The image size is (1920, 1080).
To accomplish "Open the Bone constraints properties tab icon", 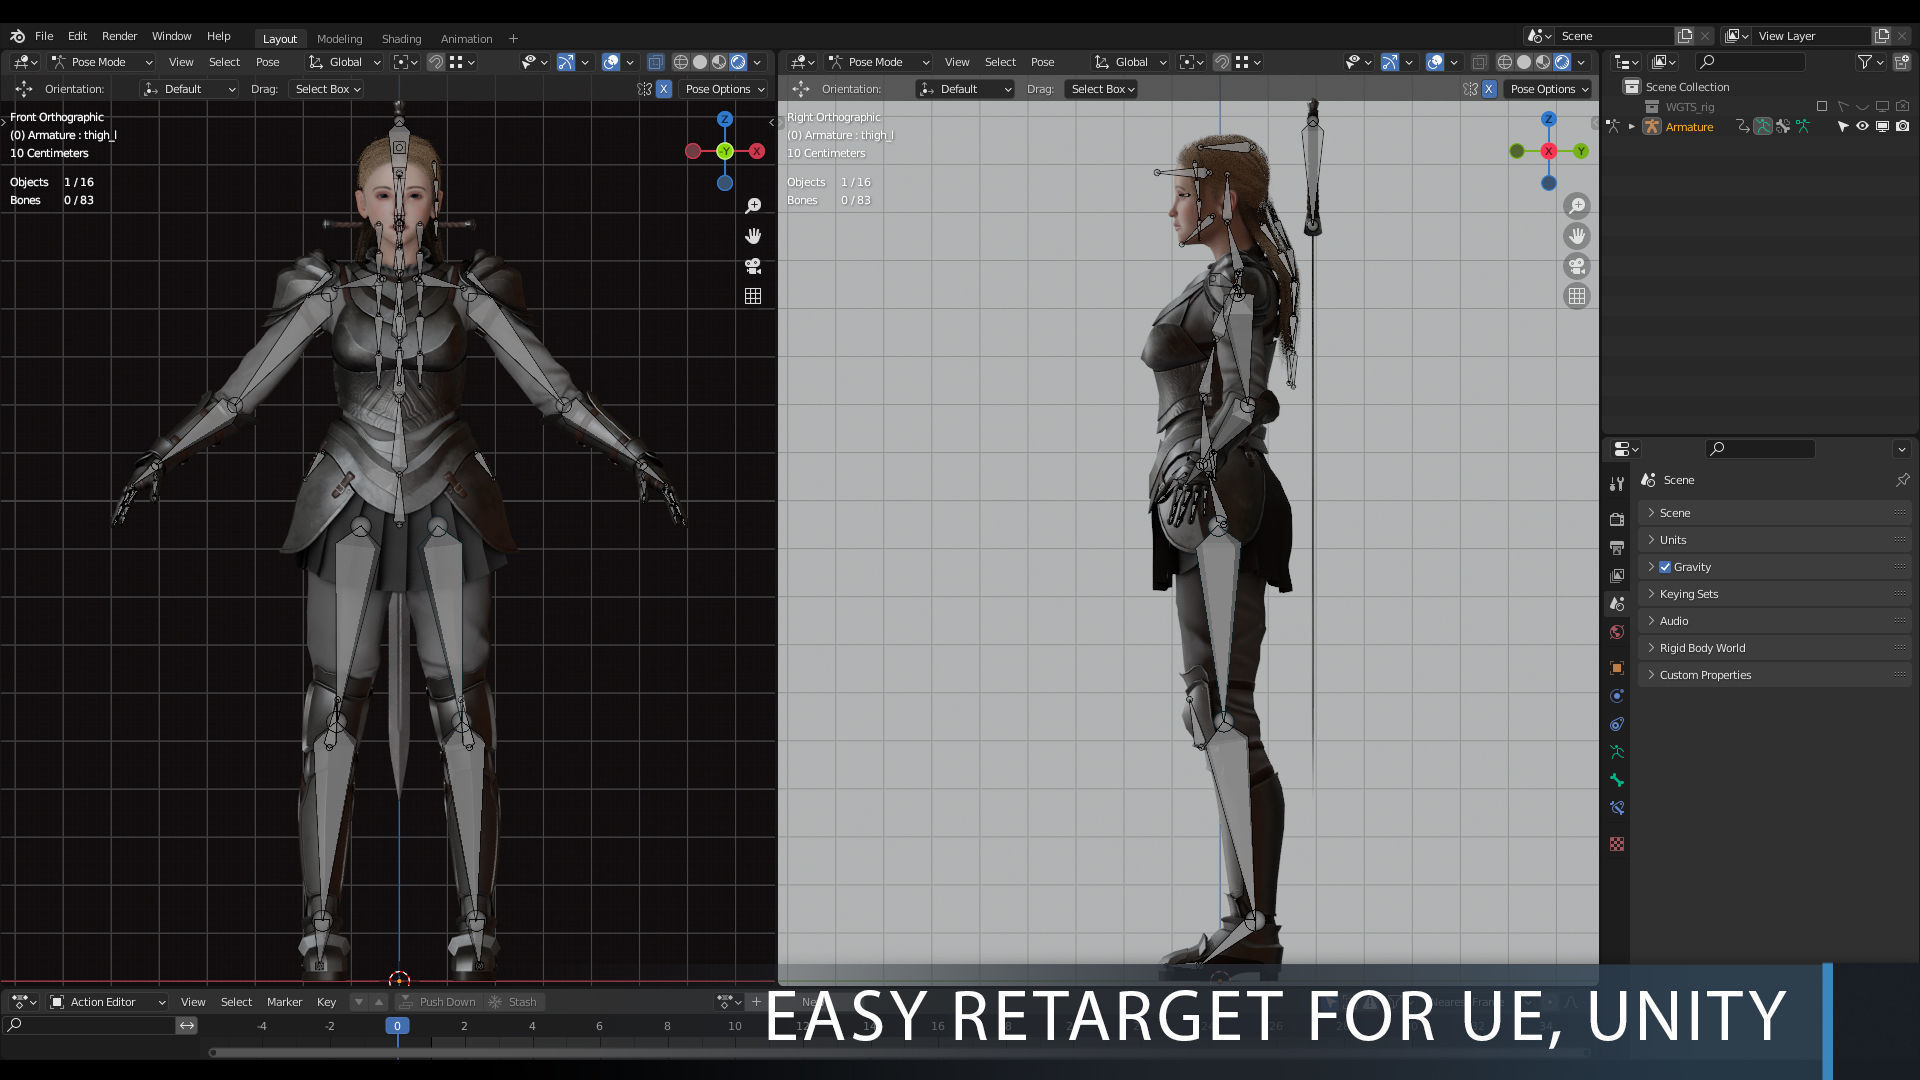I will [1617, 808].
